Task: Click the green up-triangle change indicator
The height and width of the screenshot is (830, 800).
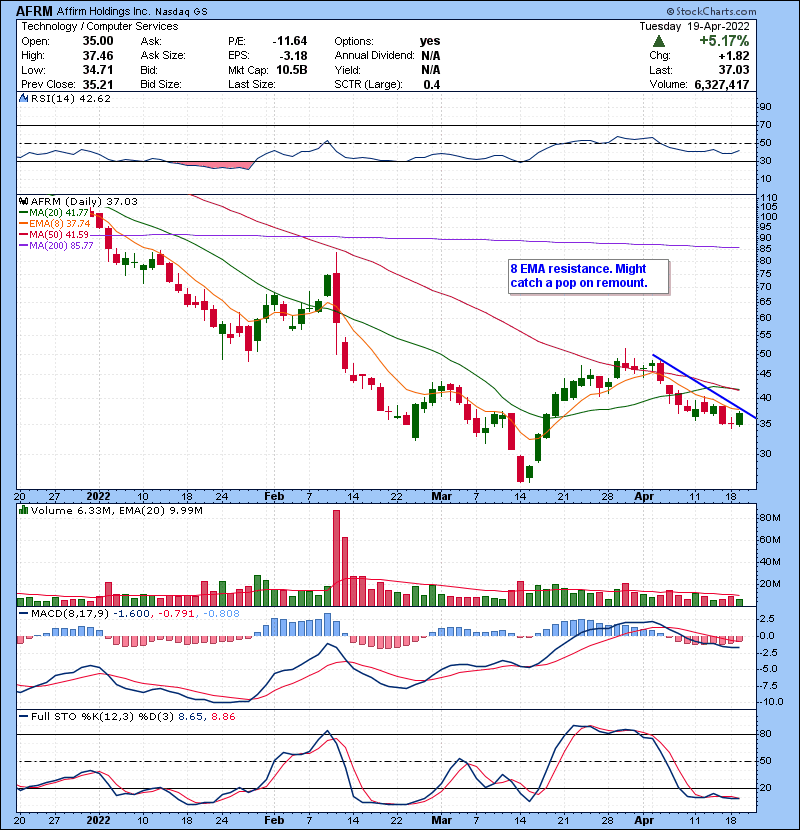Action: point(659,41)
